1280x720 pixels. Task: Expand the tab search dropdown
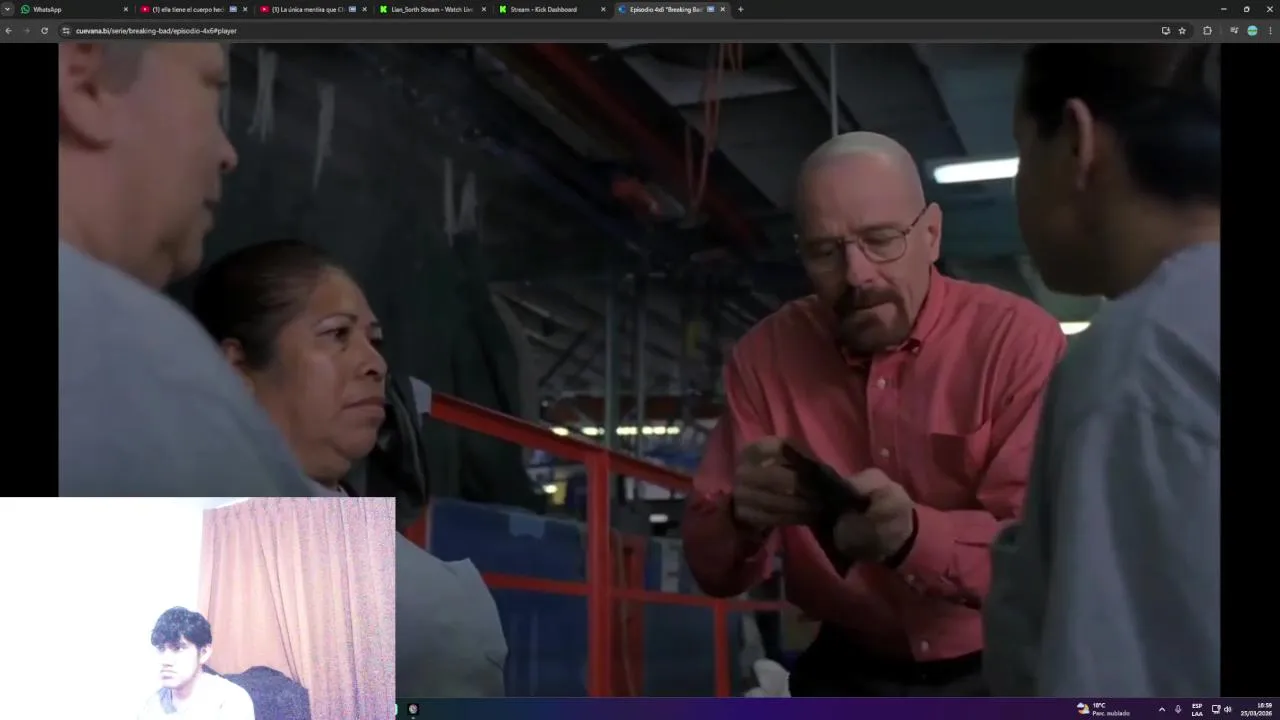pos(8,9)
